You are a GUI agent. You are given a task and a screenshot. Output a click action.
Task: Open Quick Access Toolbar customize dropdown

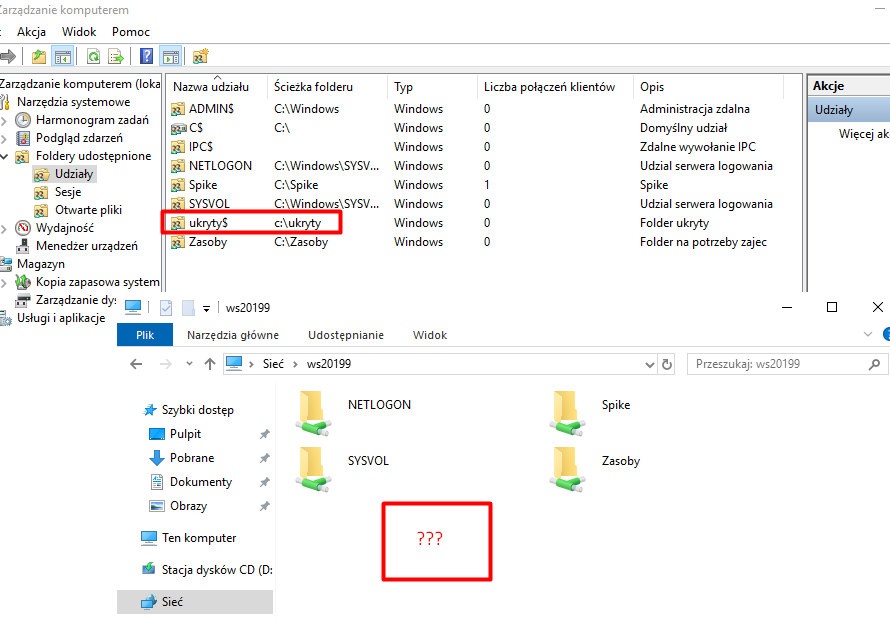(x=207, y=308)
